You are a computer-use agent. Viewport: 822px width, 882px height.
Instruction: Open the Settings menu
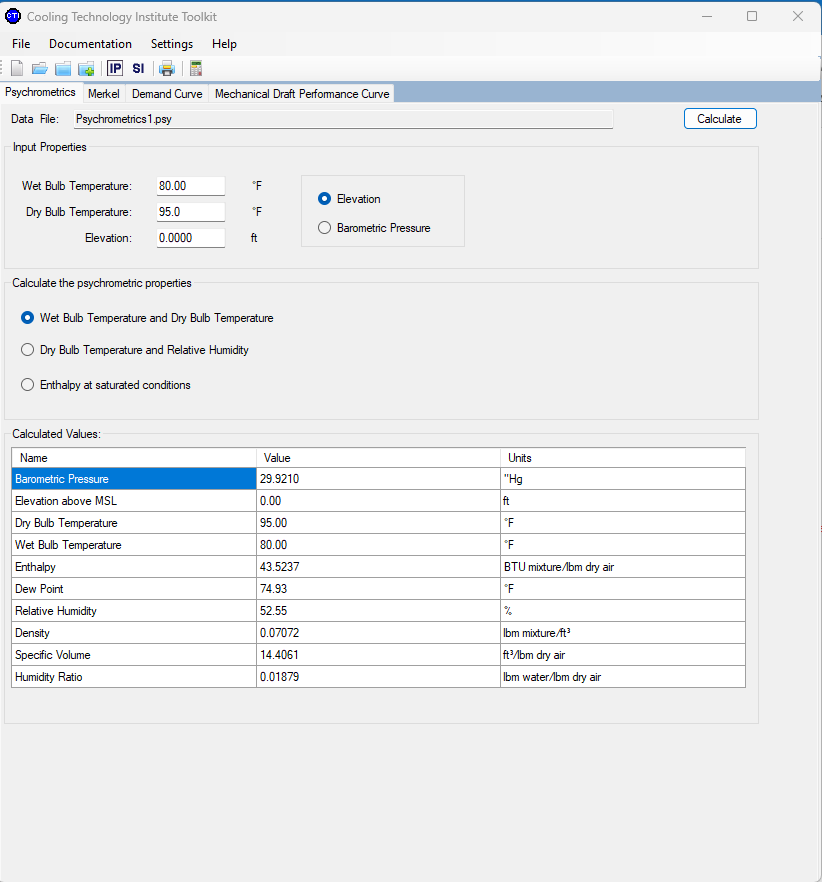(x=172, y=44)
